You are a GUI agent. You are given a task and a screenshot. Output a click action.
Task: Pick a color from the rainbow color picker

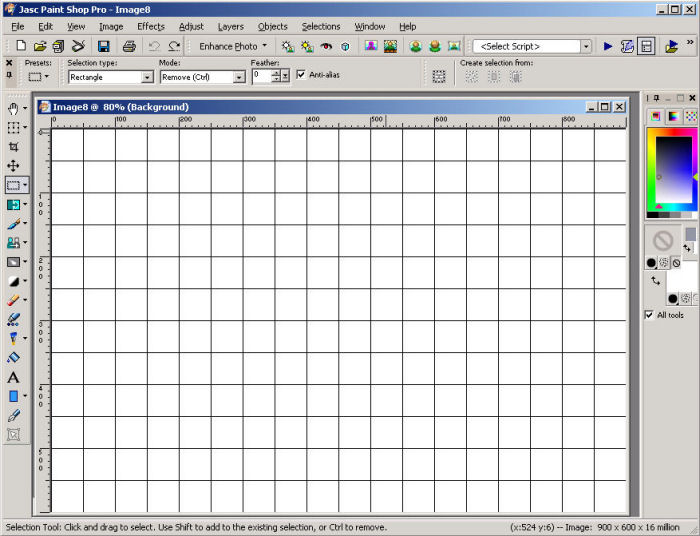670,168
